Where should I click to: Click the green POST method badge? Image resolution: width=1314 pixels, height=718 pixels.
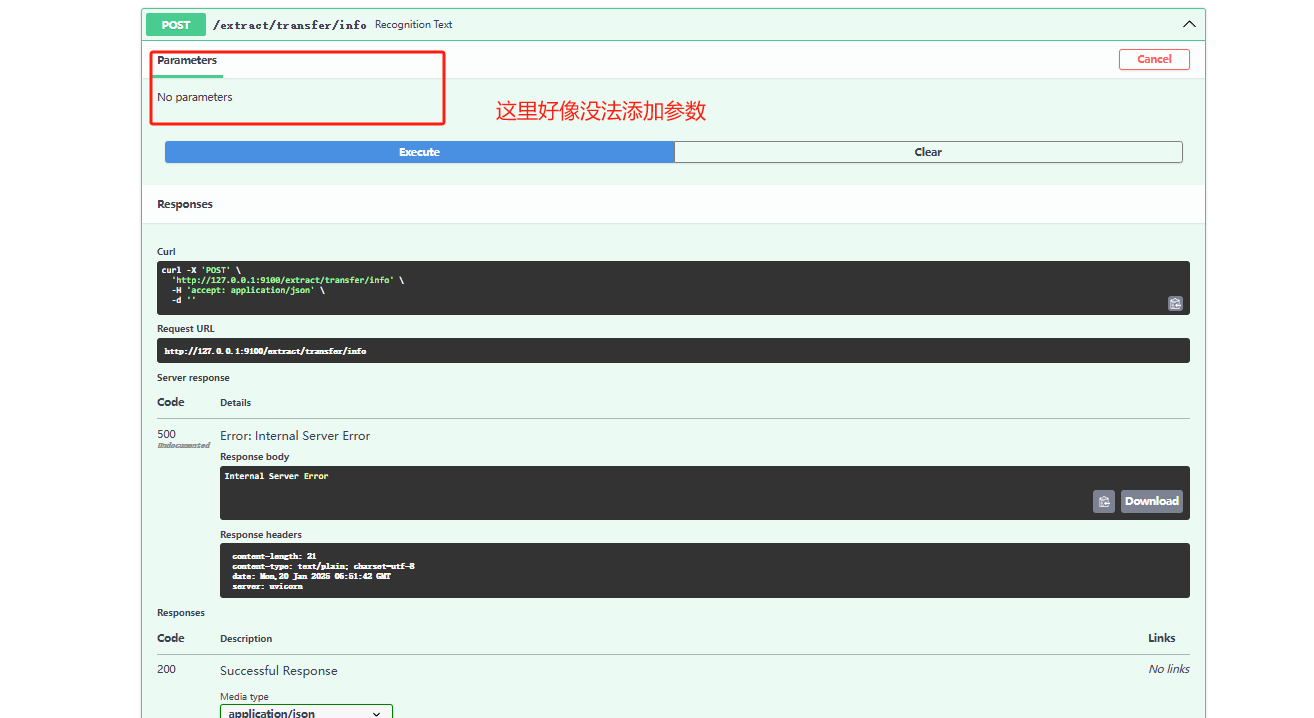click(x=176, y=25)
